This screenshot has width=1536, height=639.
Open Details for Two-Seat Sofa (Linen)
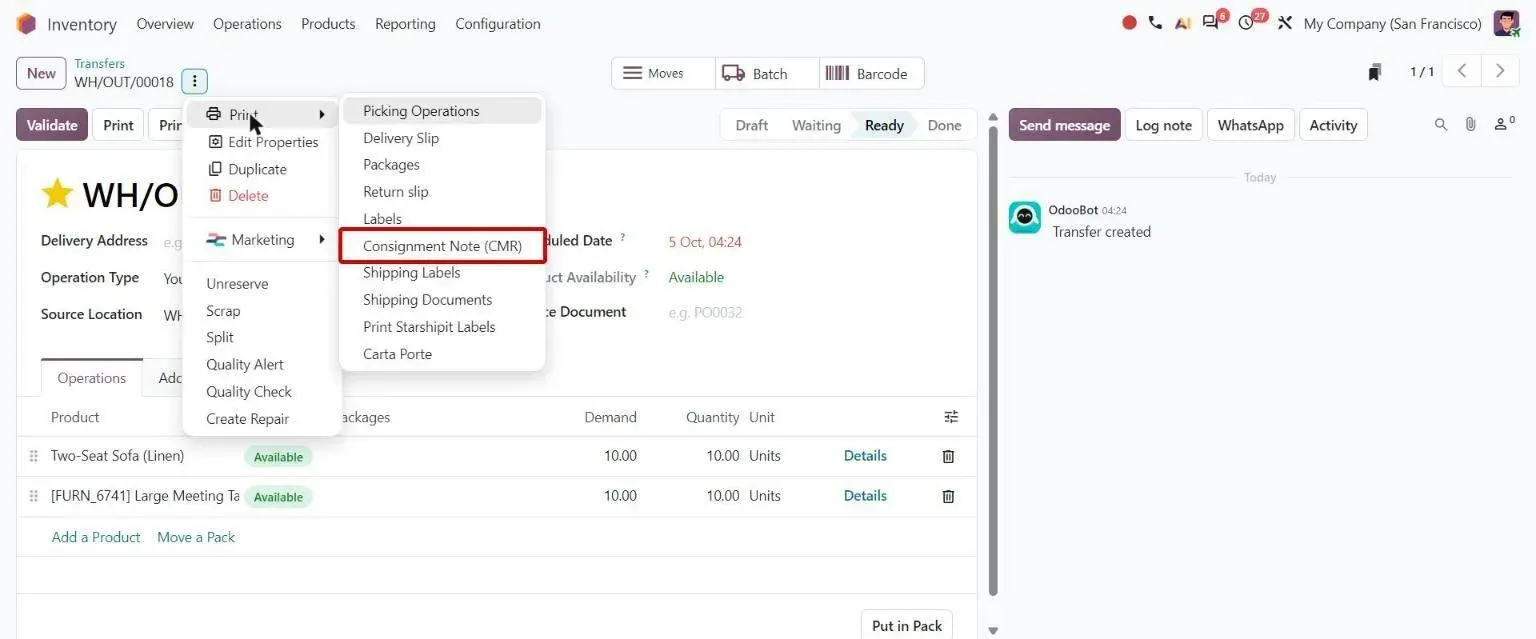865,456
